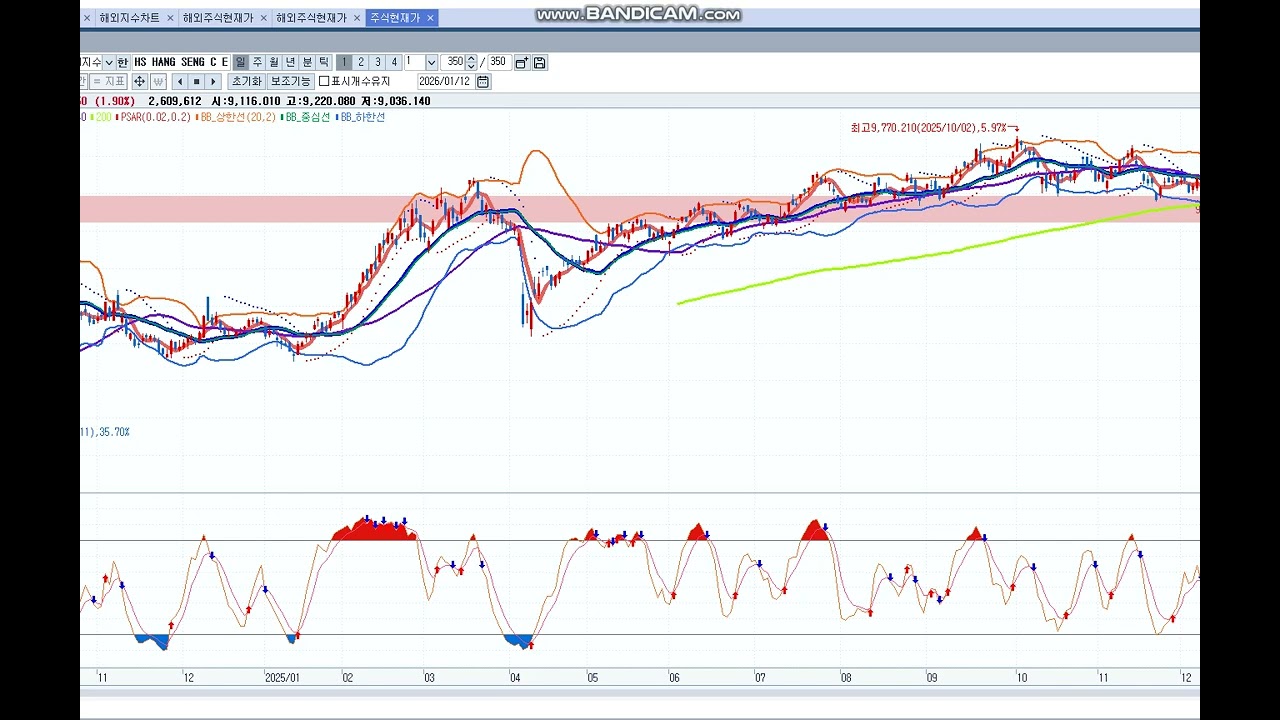Click the 한 language toggle button
This screenshot has width=1280, height=720.
point(122,62)
